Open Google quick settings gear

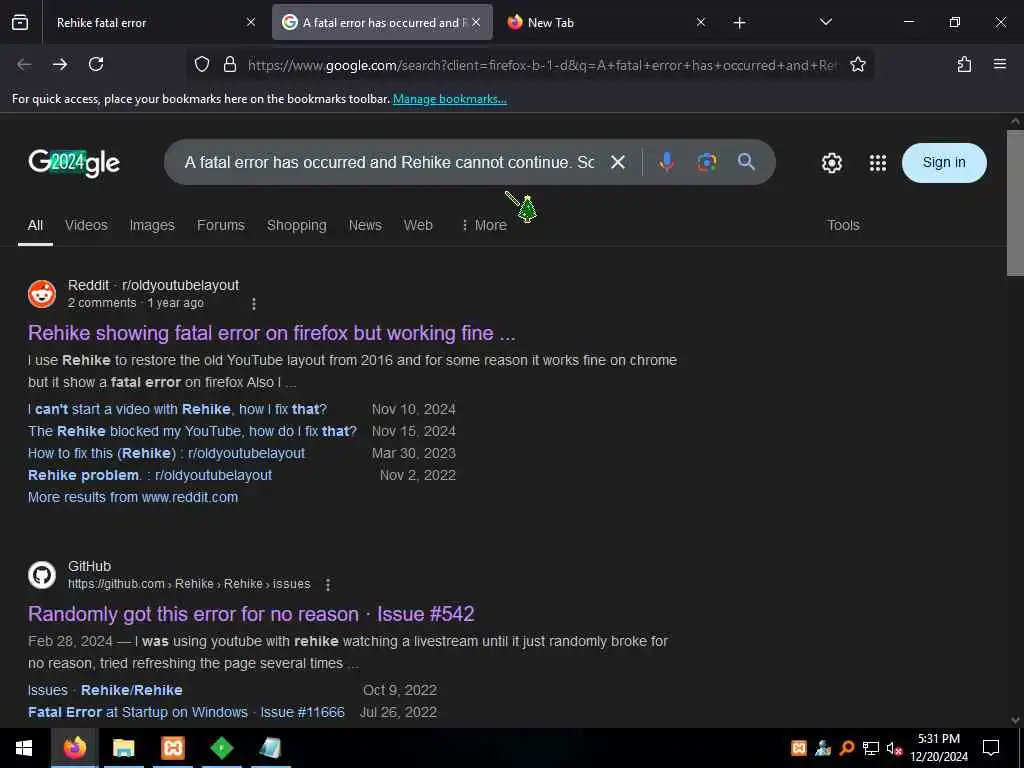point(831,163)
